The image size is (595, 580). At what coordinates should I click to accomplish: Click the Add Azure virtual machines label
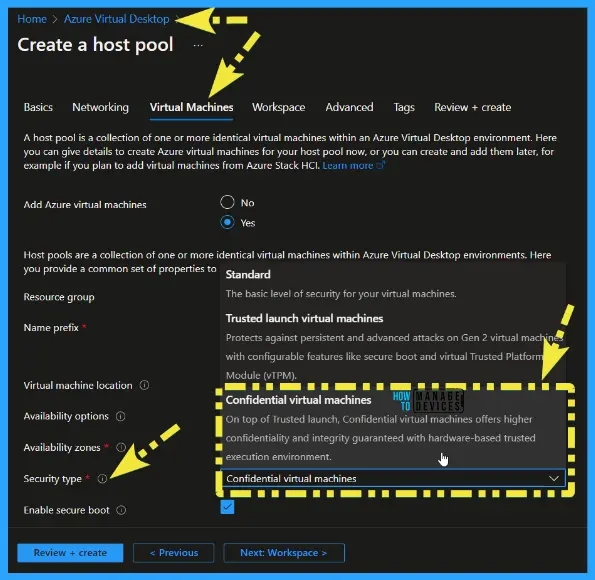point(85,205)
